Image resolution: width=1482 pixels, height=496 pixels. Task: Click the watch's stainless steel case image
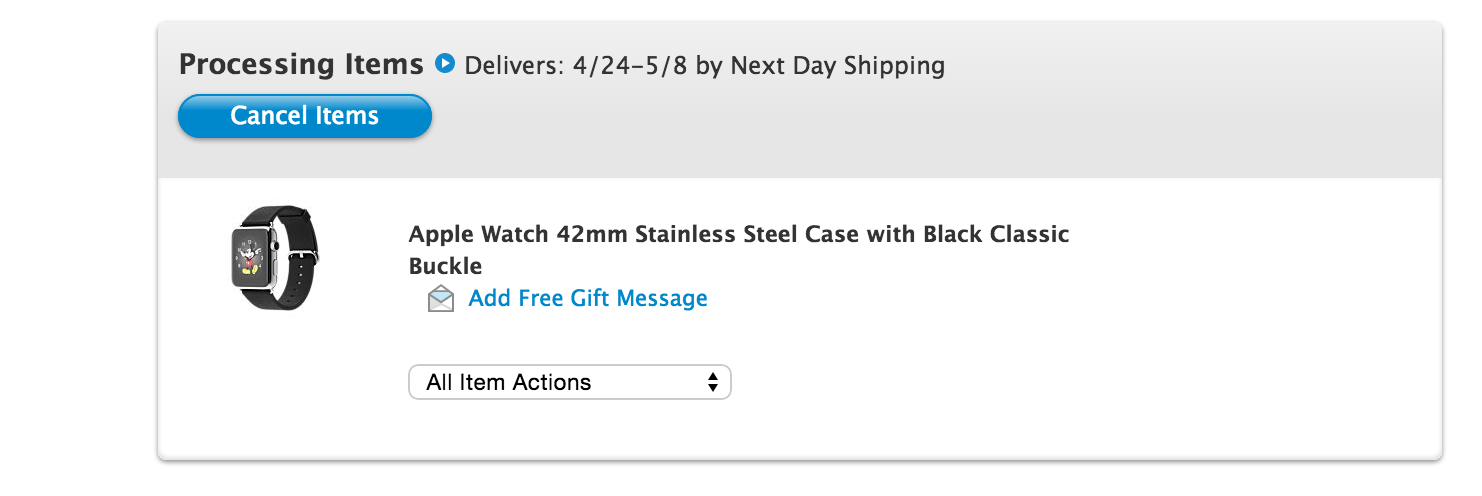click(254, 257)
